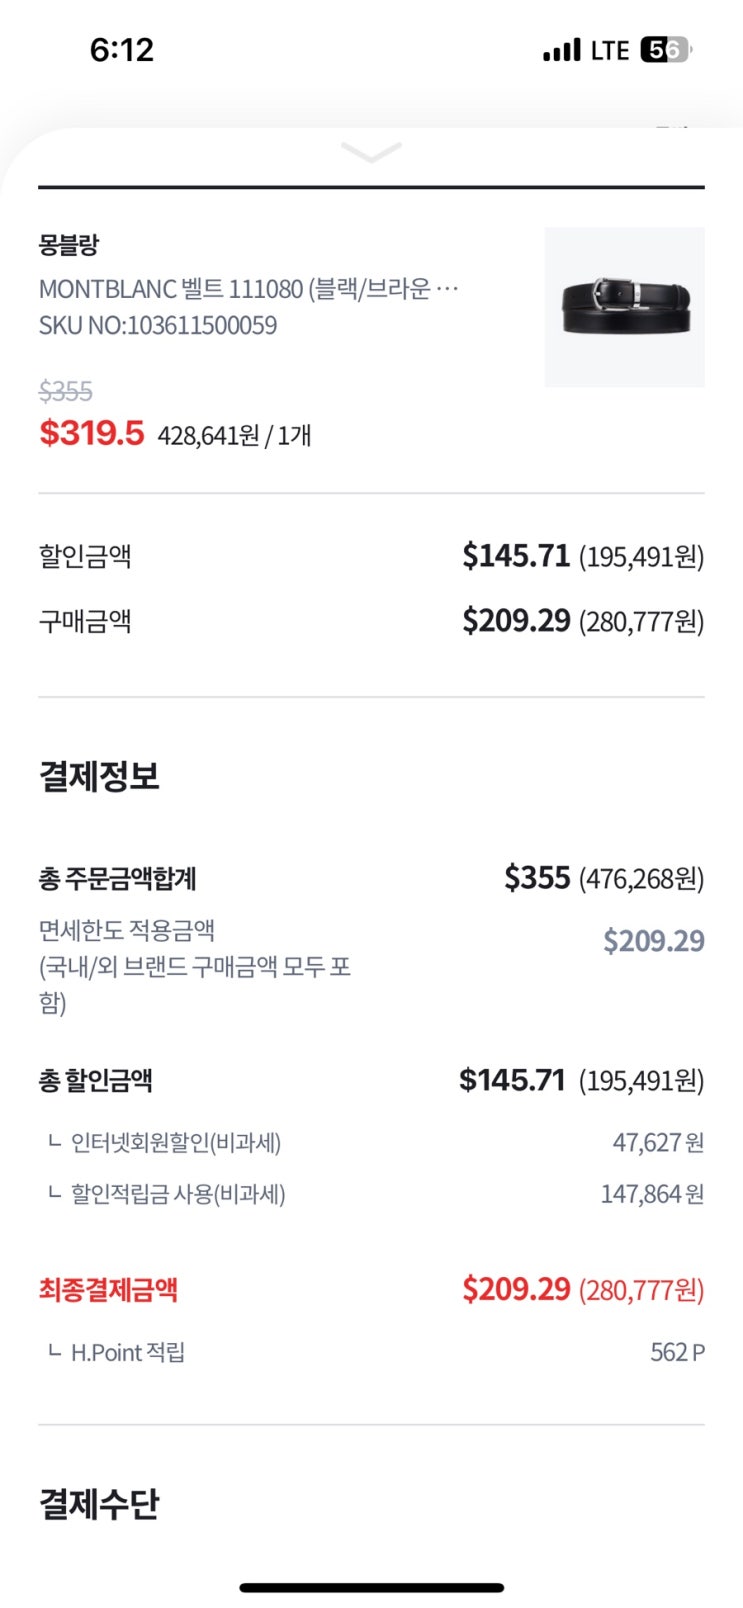Select the H.Point 적립 sub-item
The height and width of the screenshot is (1608, 743).
tap(127, 1353)
